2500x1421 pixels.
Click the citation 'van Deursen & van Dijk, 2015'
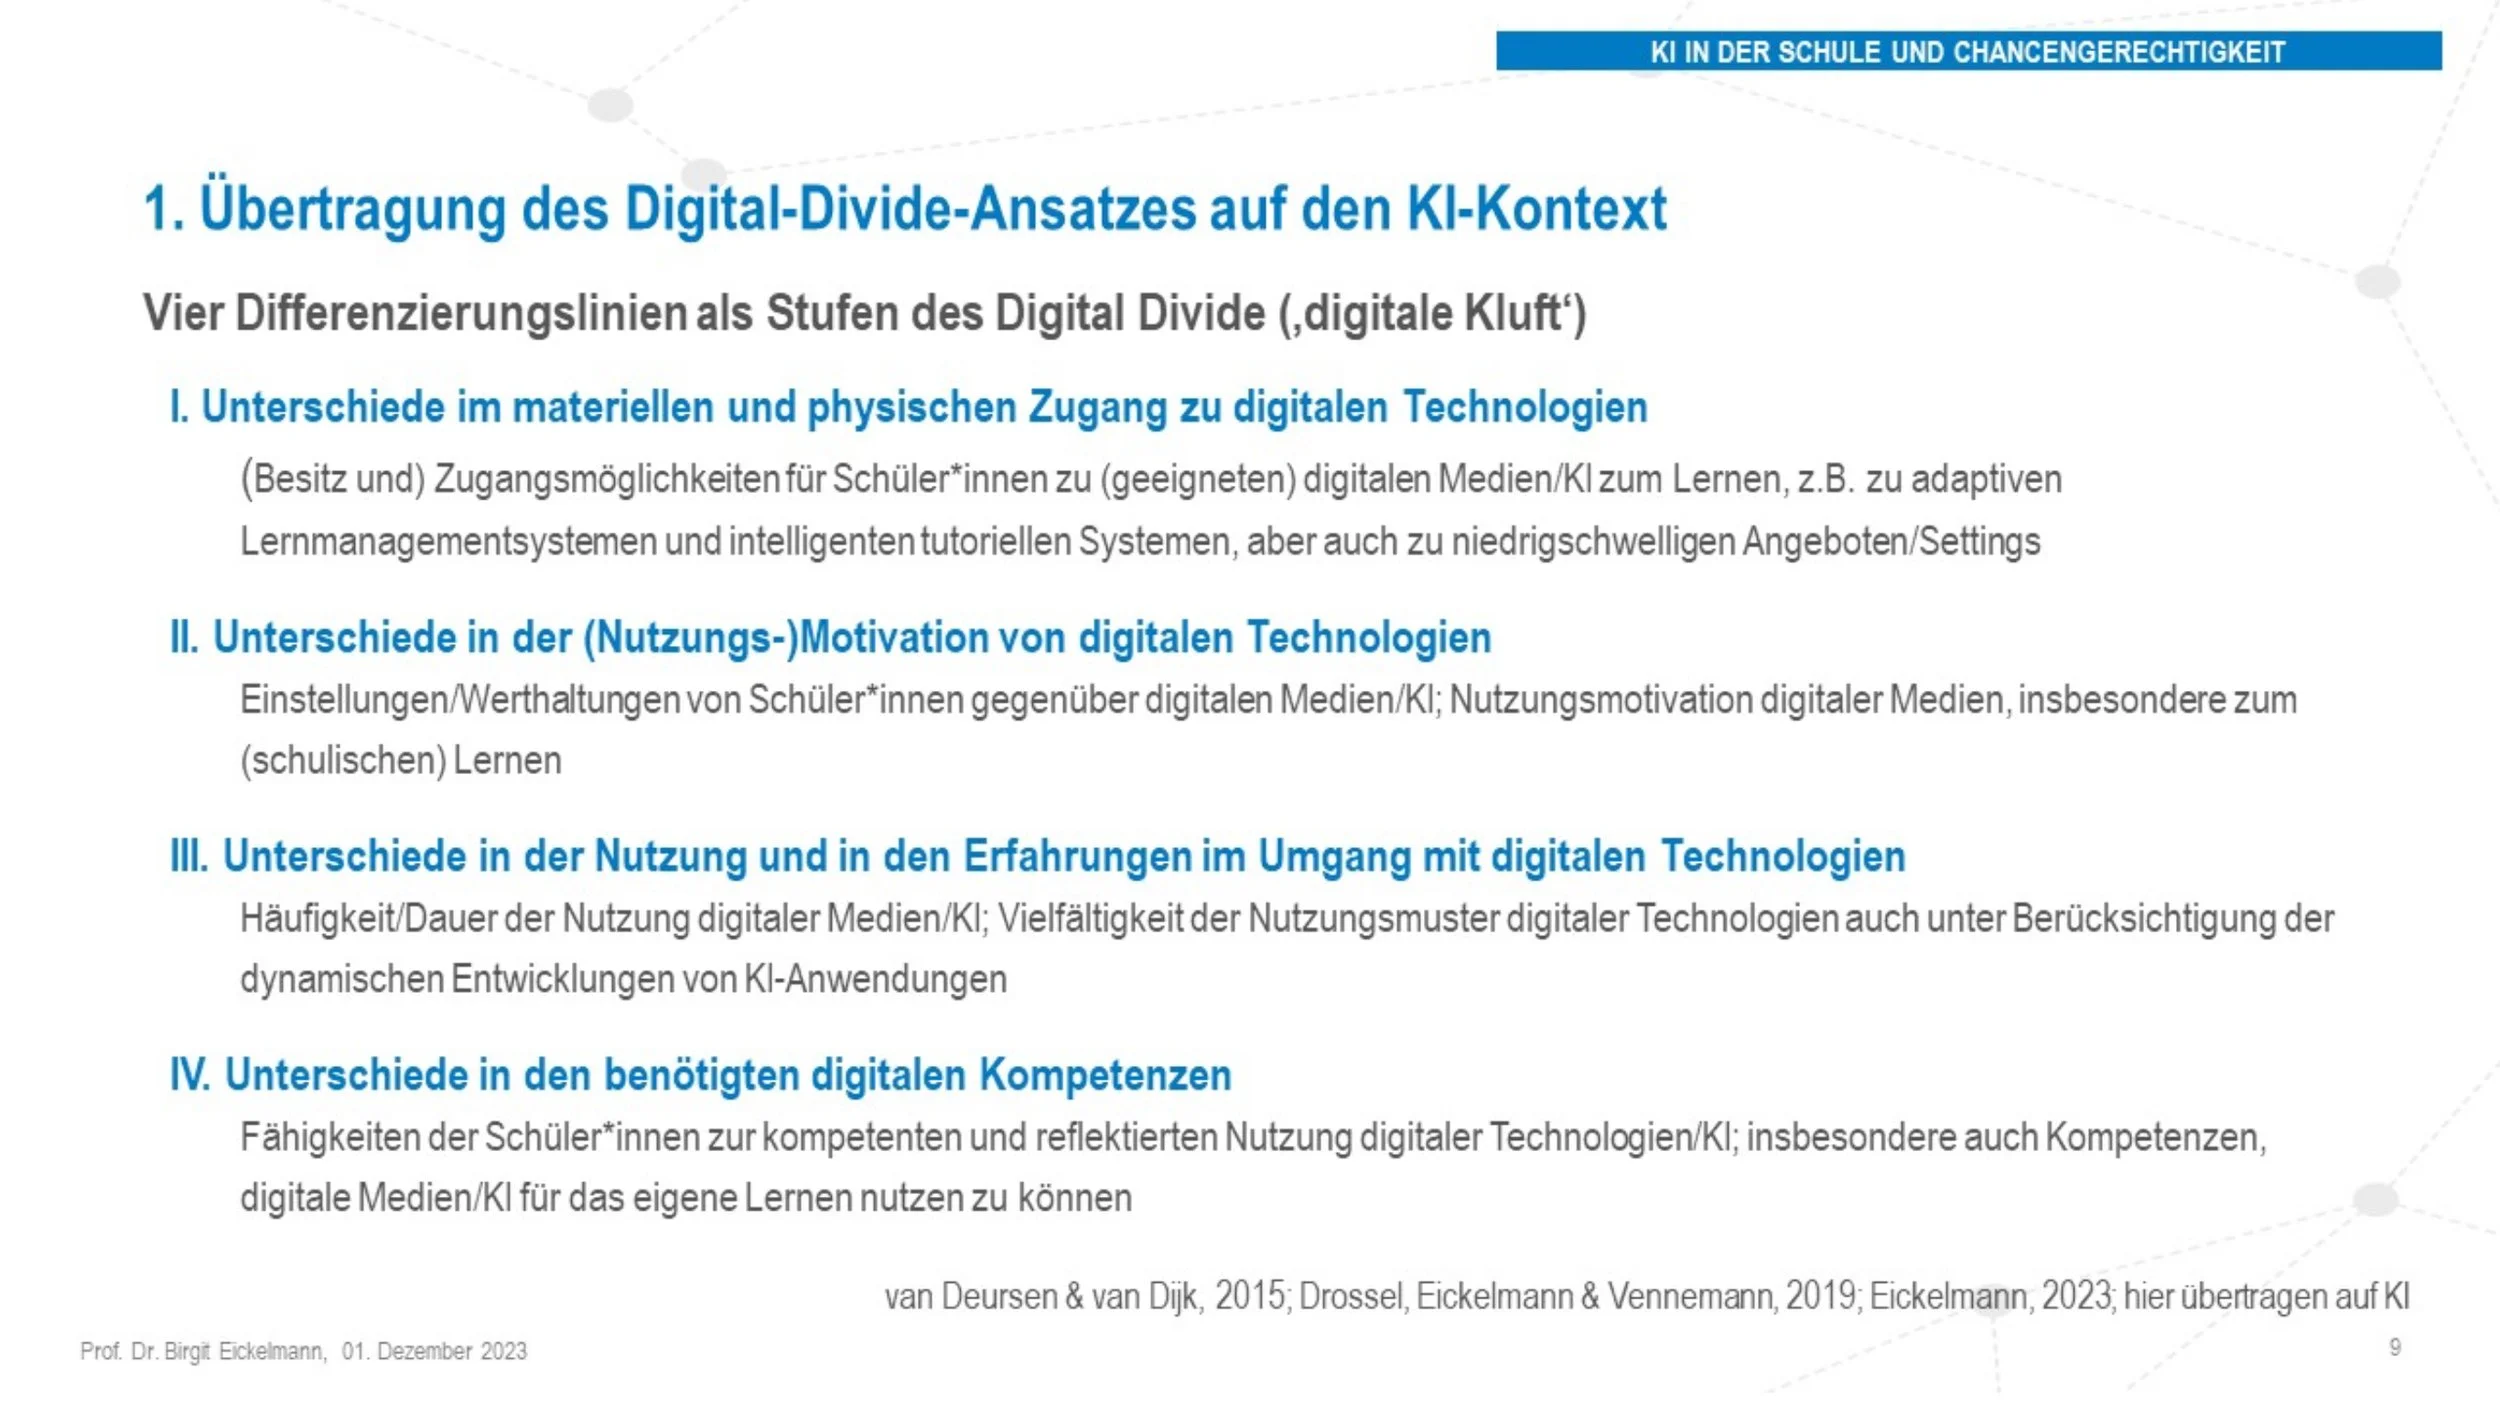pos(1084,1296)
